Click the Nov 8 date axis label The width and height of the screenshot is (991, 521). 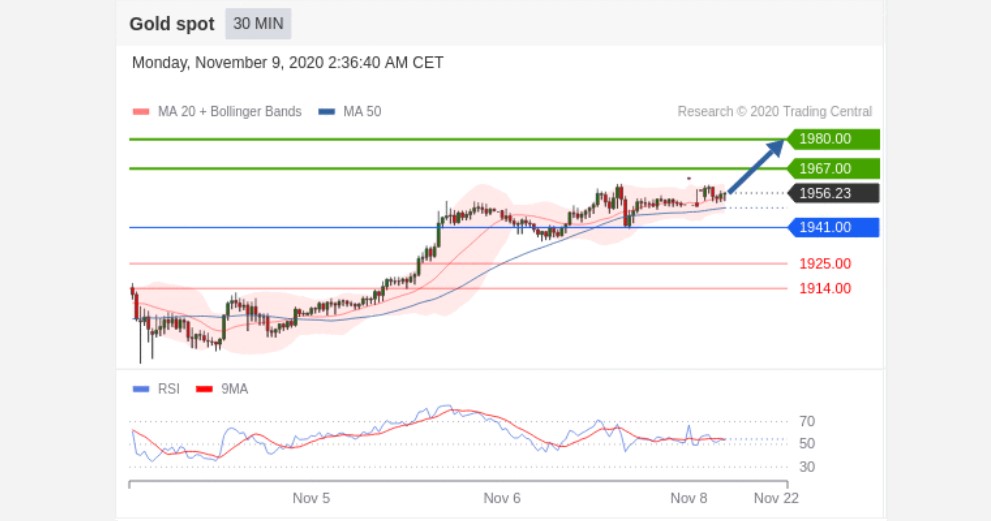pos(689,498)
